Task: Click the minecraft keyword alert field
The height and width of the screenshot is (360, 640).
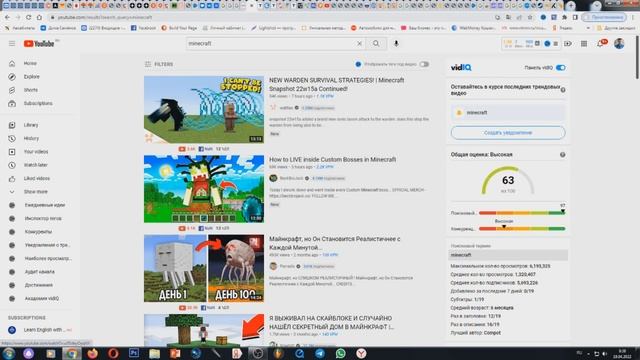Action: tap(508, 113)
